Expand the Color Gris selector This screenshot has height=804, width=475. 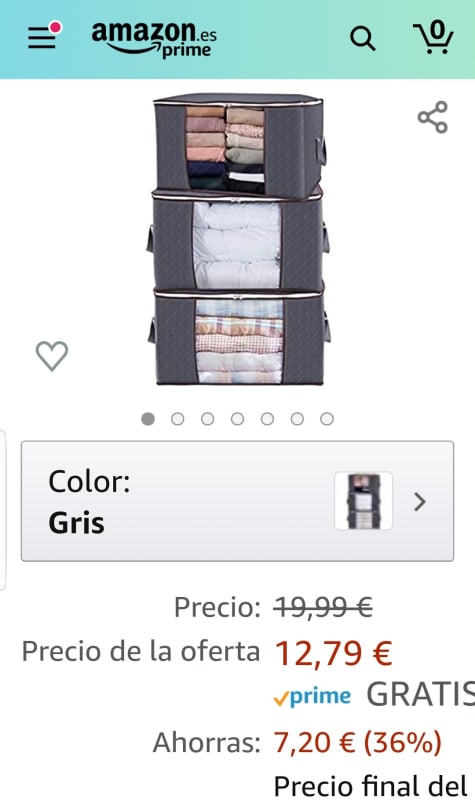click(238, 501)
